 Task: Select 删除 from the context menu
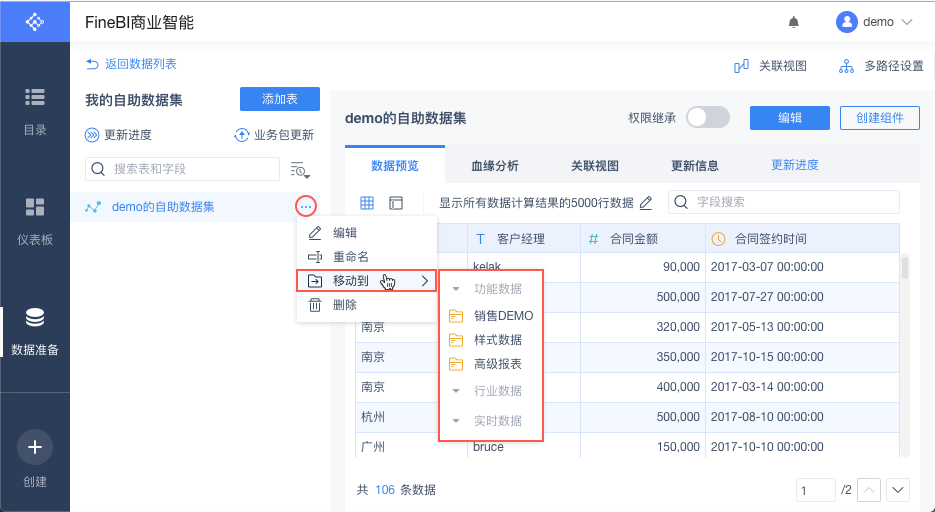tap(345, 305)
